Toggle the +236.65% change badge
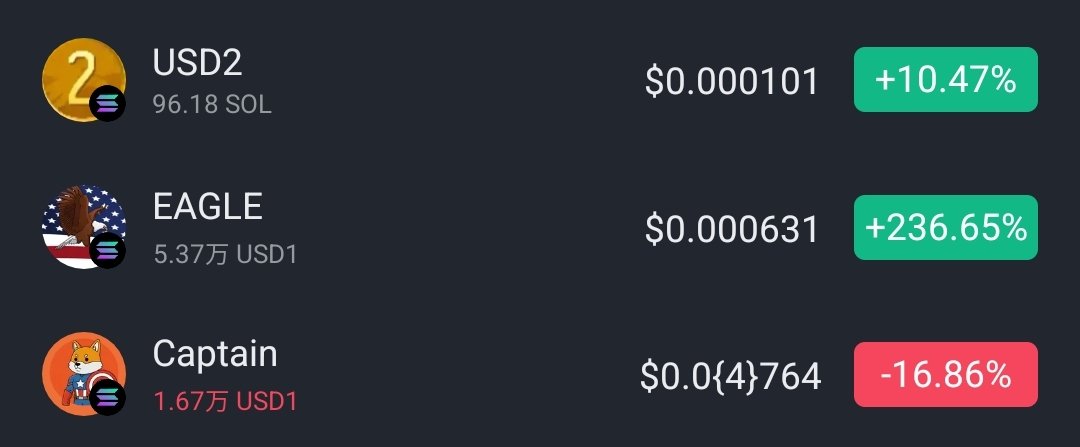The height and width of the screenshot is (447, 1080). tap(946, 227)
